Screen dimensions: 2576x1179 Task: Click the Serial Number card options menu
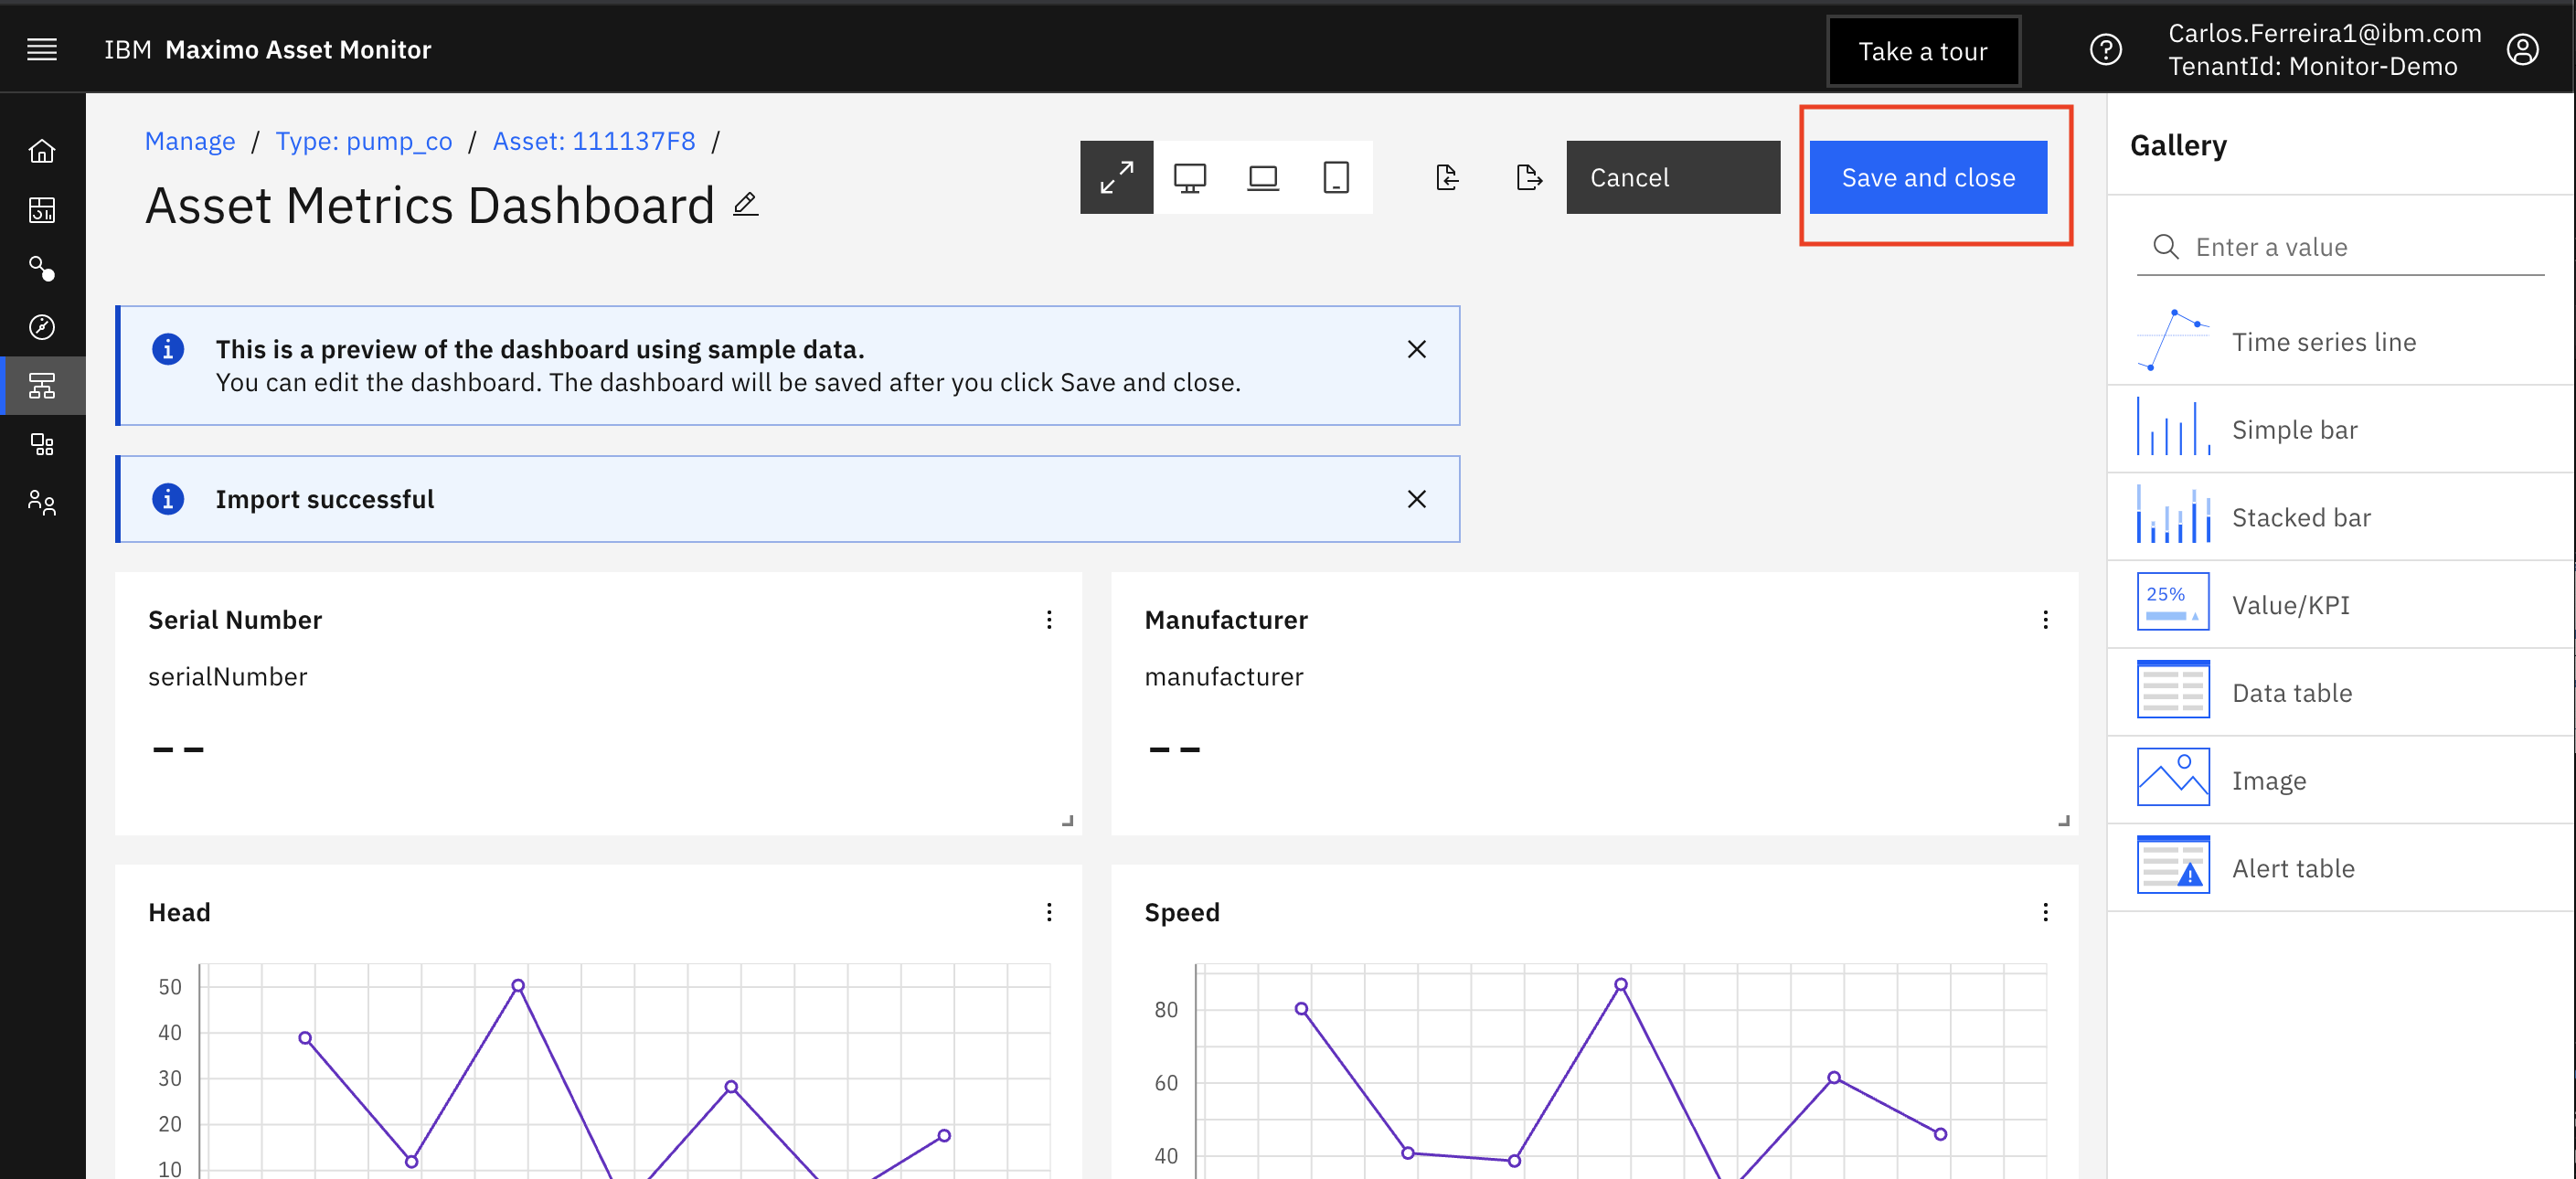click(x=1049, y=619)
